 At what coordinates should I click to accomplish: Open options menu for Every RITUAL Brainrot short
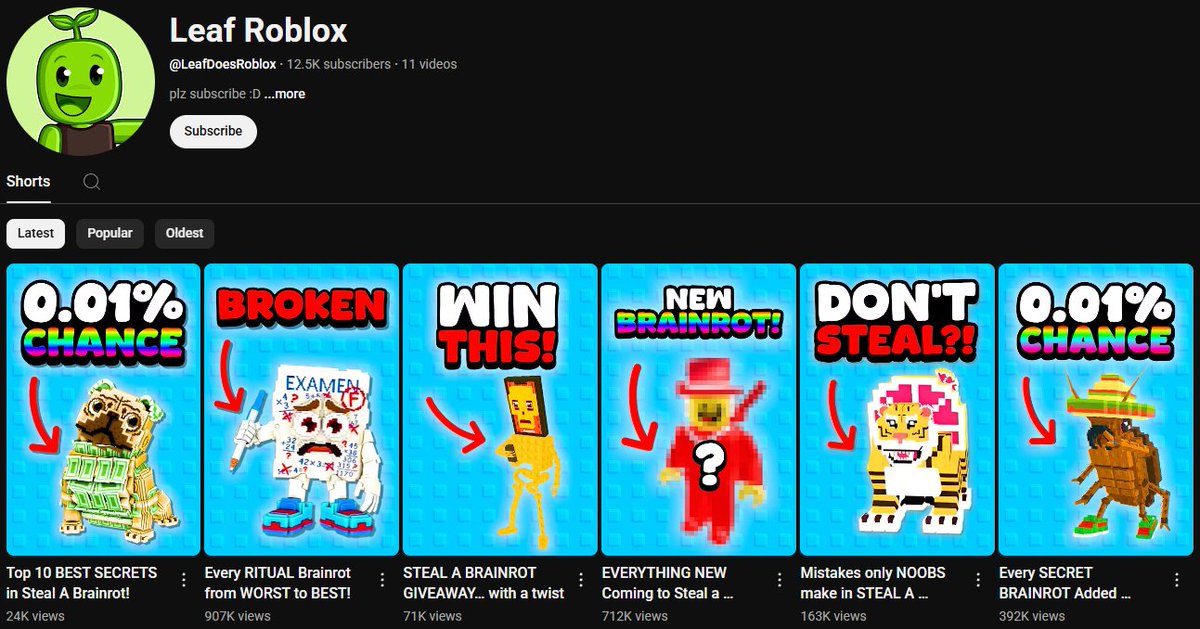point(382,580)
